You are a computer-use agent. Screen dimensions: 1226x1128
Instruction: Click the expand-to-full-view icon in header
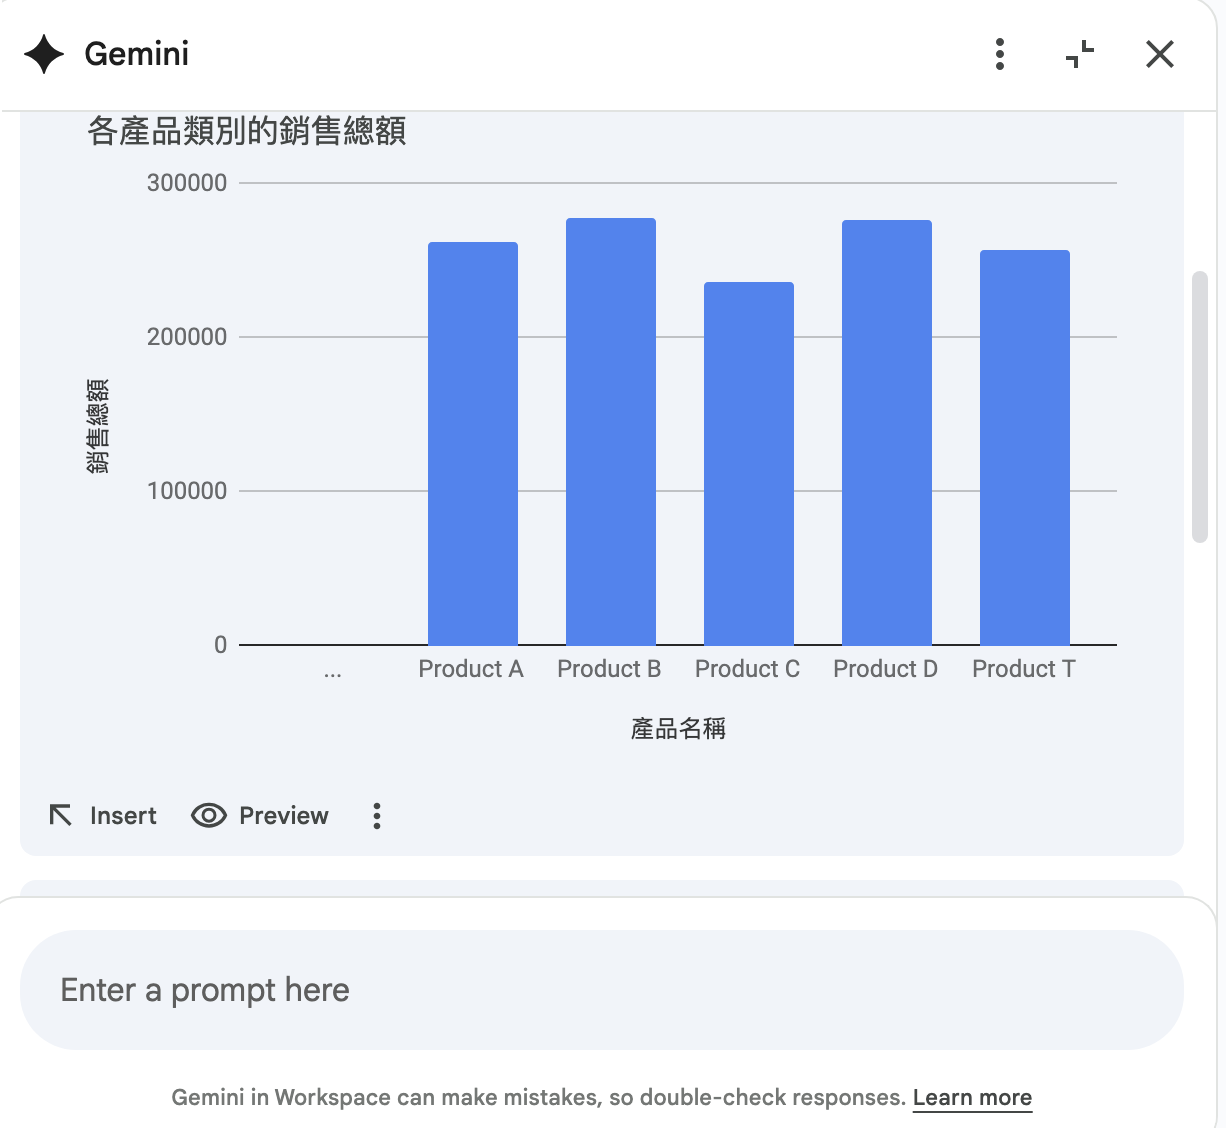[x=1079, y=55]
